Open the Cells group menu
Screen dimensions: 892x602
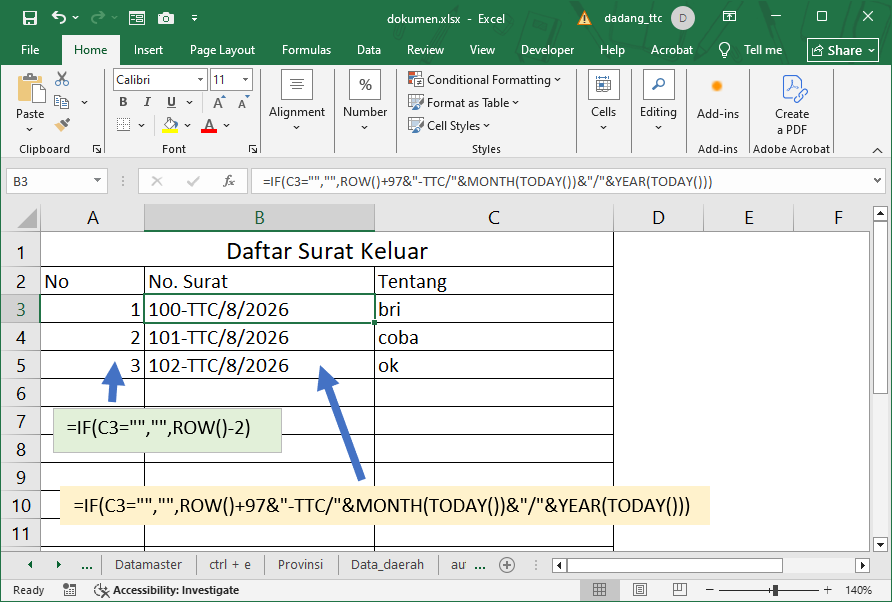coord(603,101)
